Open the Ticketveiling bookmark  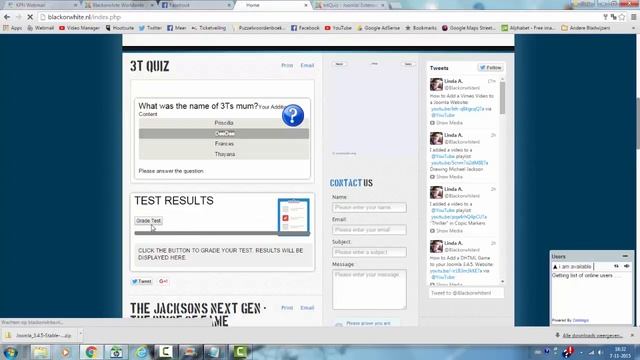(x=209, y=28)
